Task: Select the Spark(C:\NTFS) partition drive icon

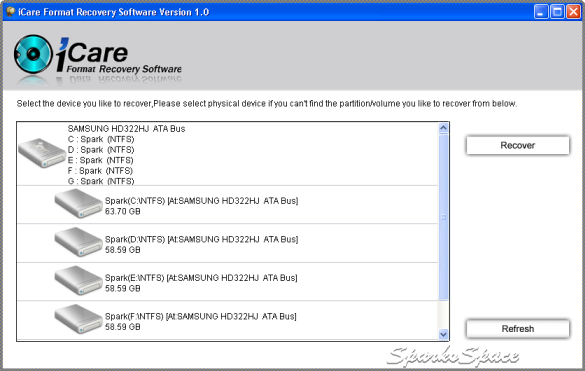Action: pyautogui.click(x=78, y=203)
